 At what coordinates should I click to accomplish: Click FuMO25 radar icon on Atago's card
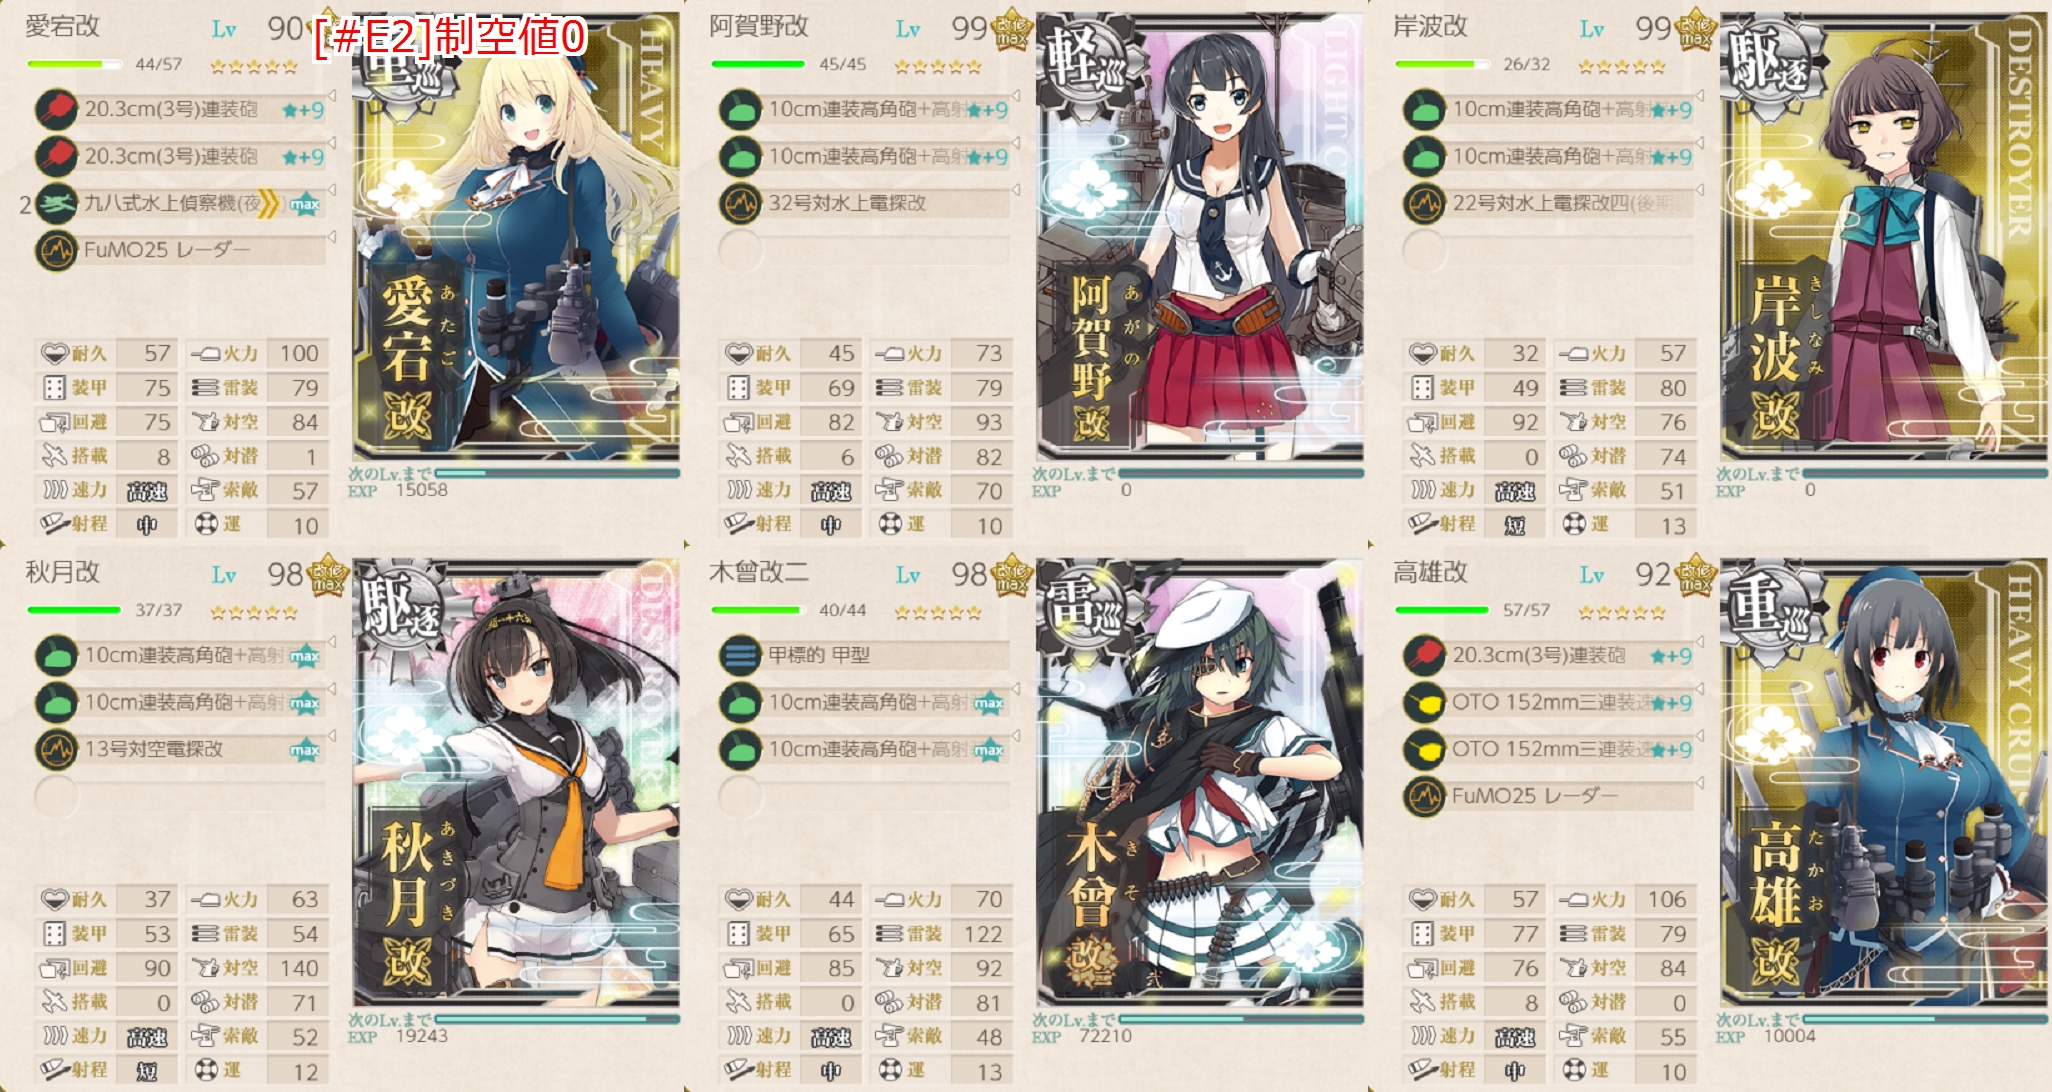(56, 250)
